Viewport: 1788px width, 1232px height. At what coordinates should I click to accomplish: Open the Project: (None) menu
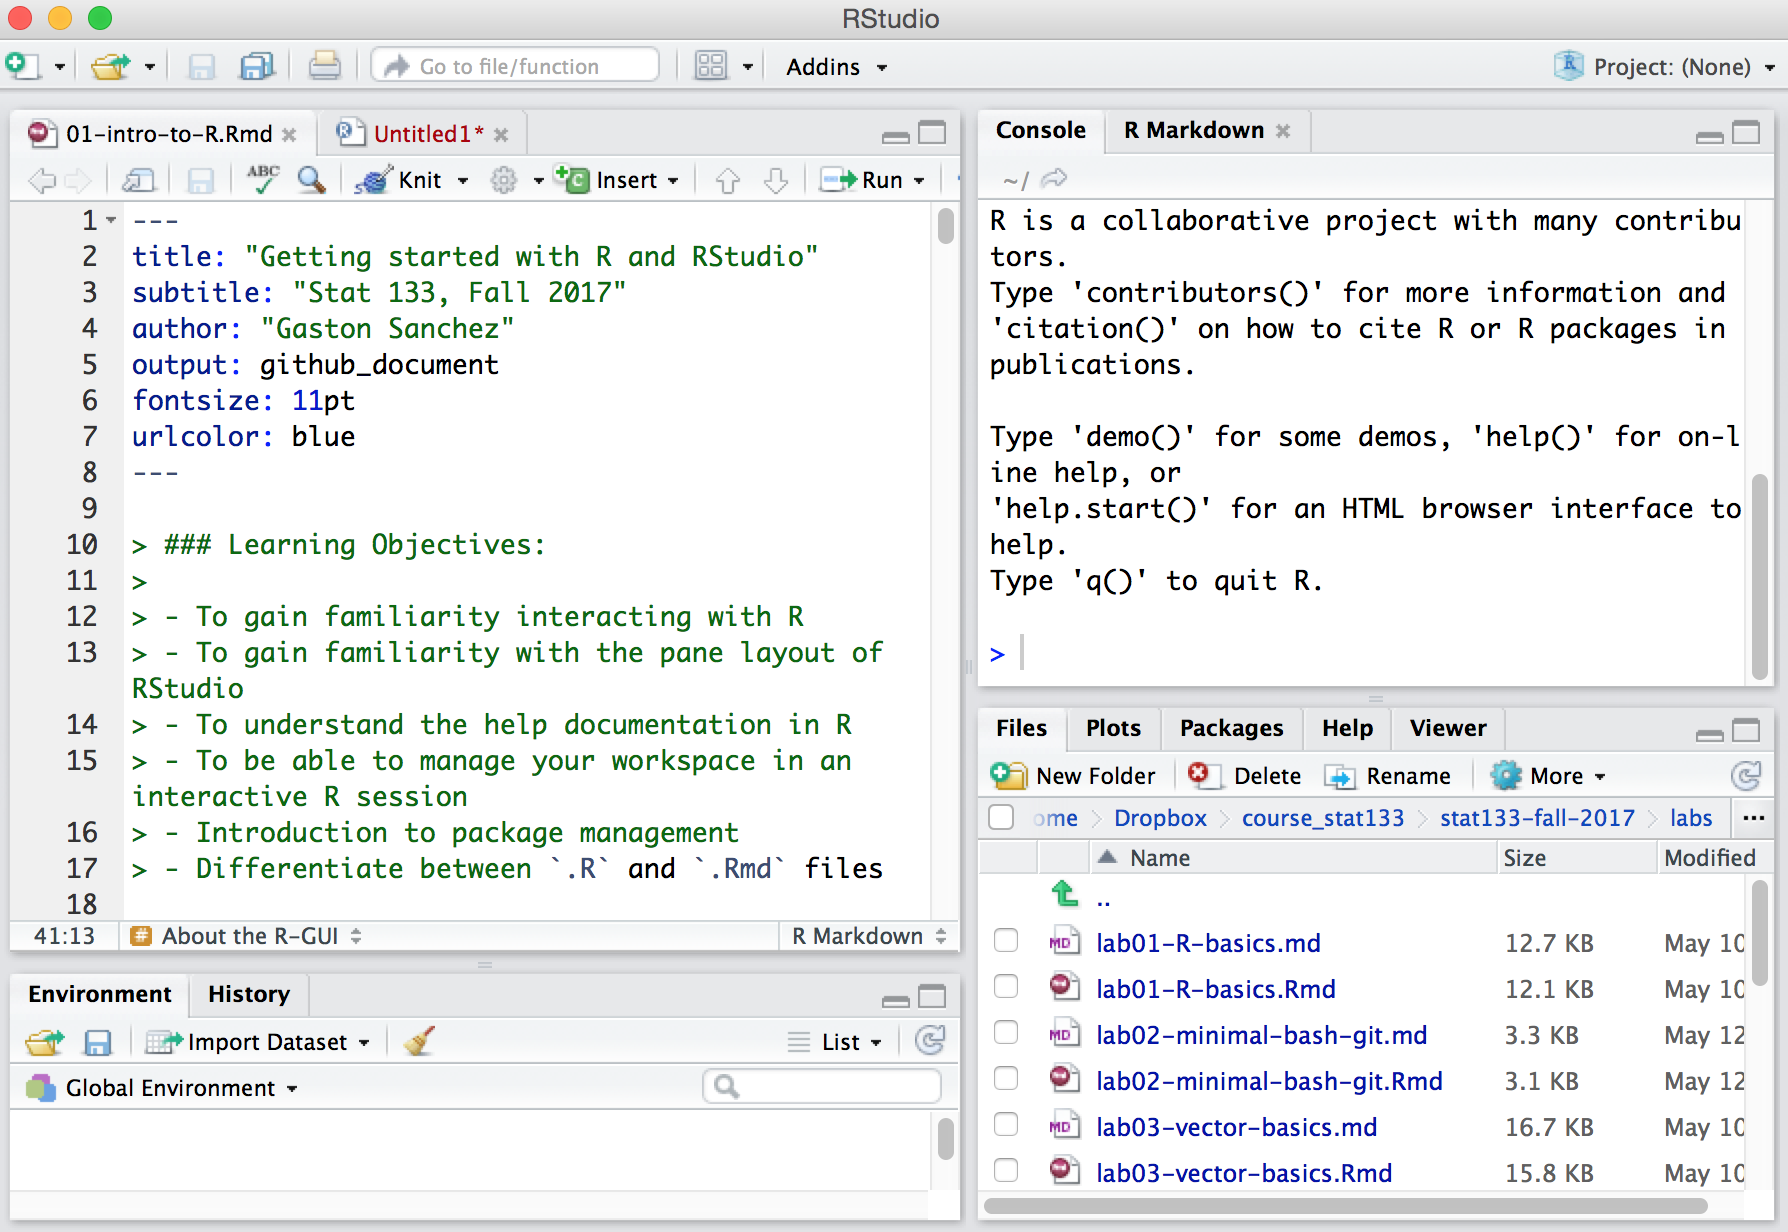(1665, 67)
